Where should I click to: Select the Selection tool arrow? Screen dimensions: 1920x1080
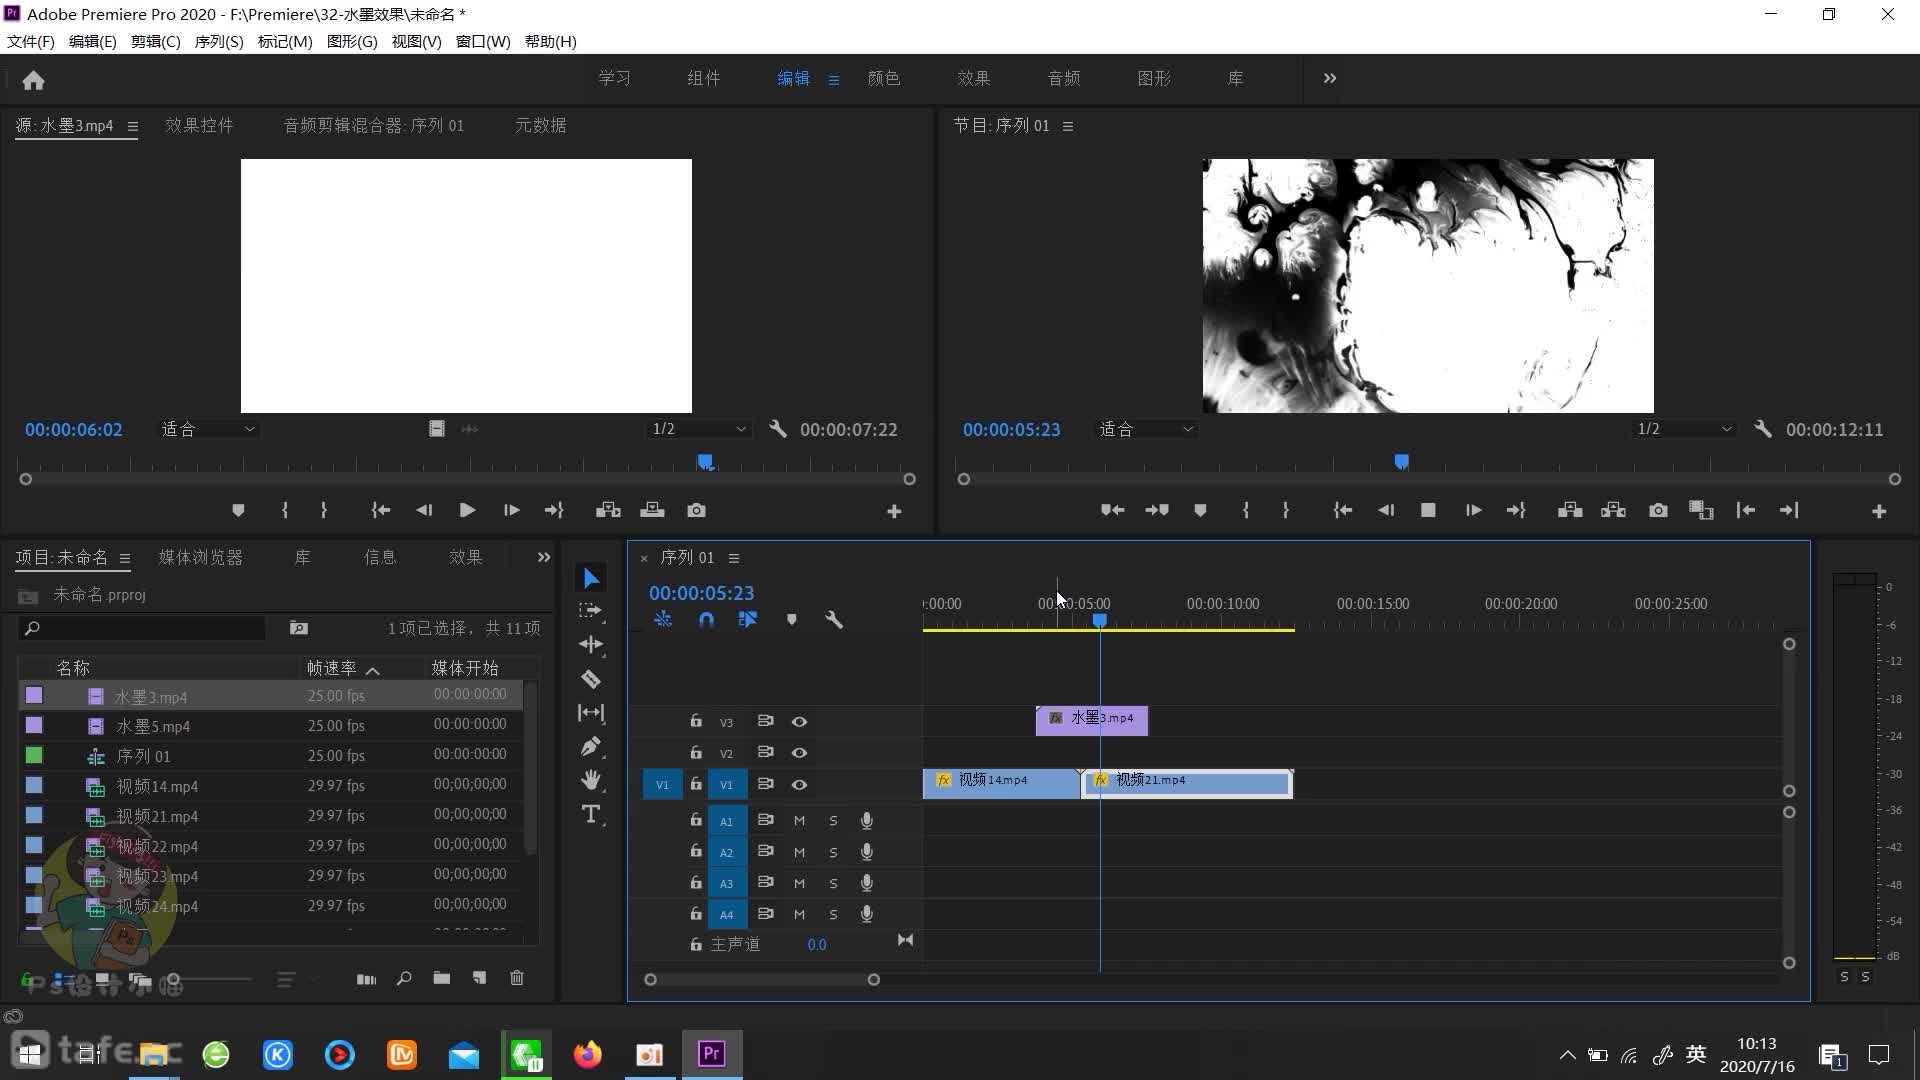(591, 578)
